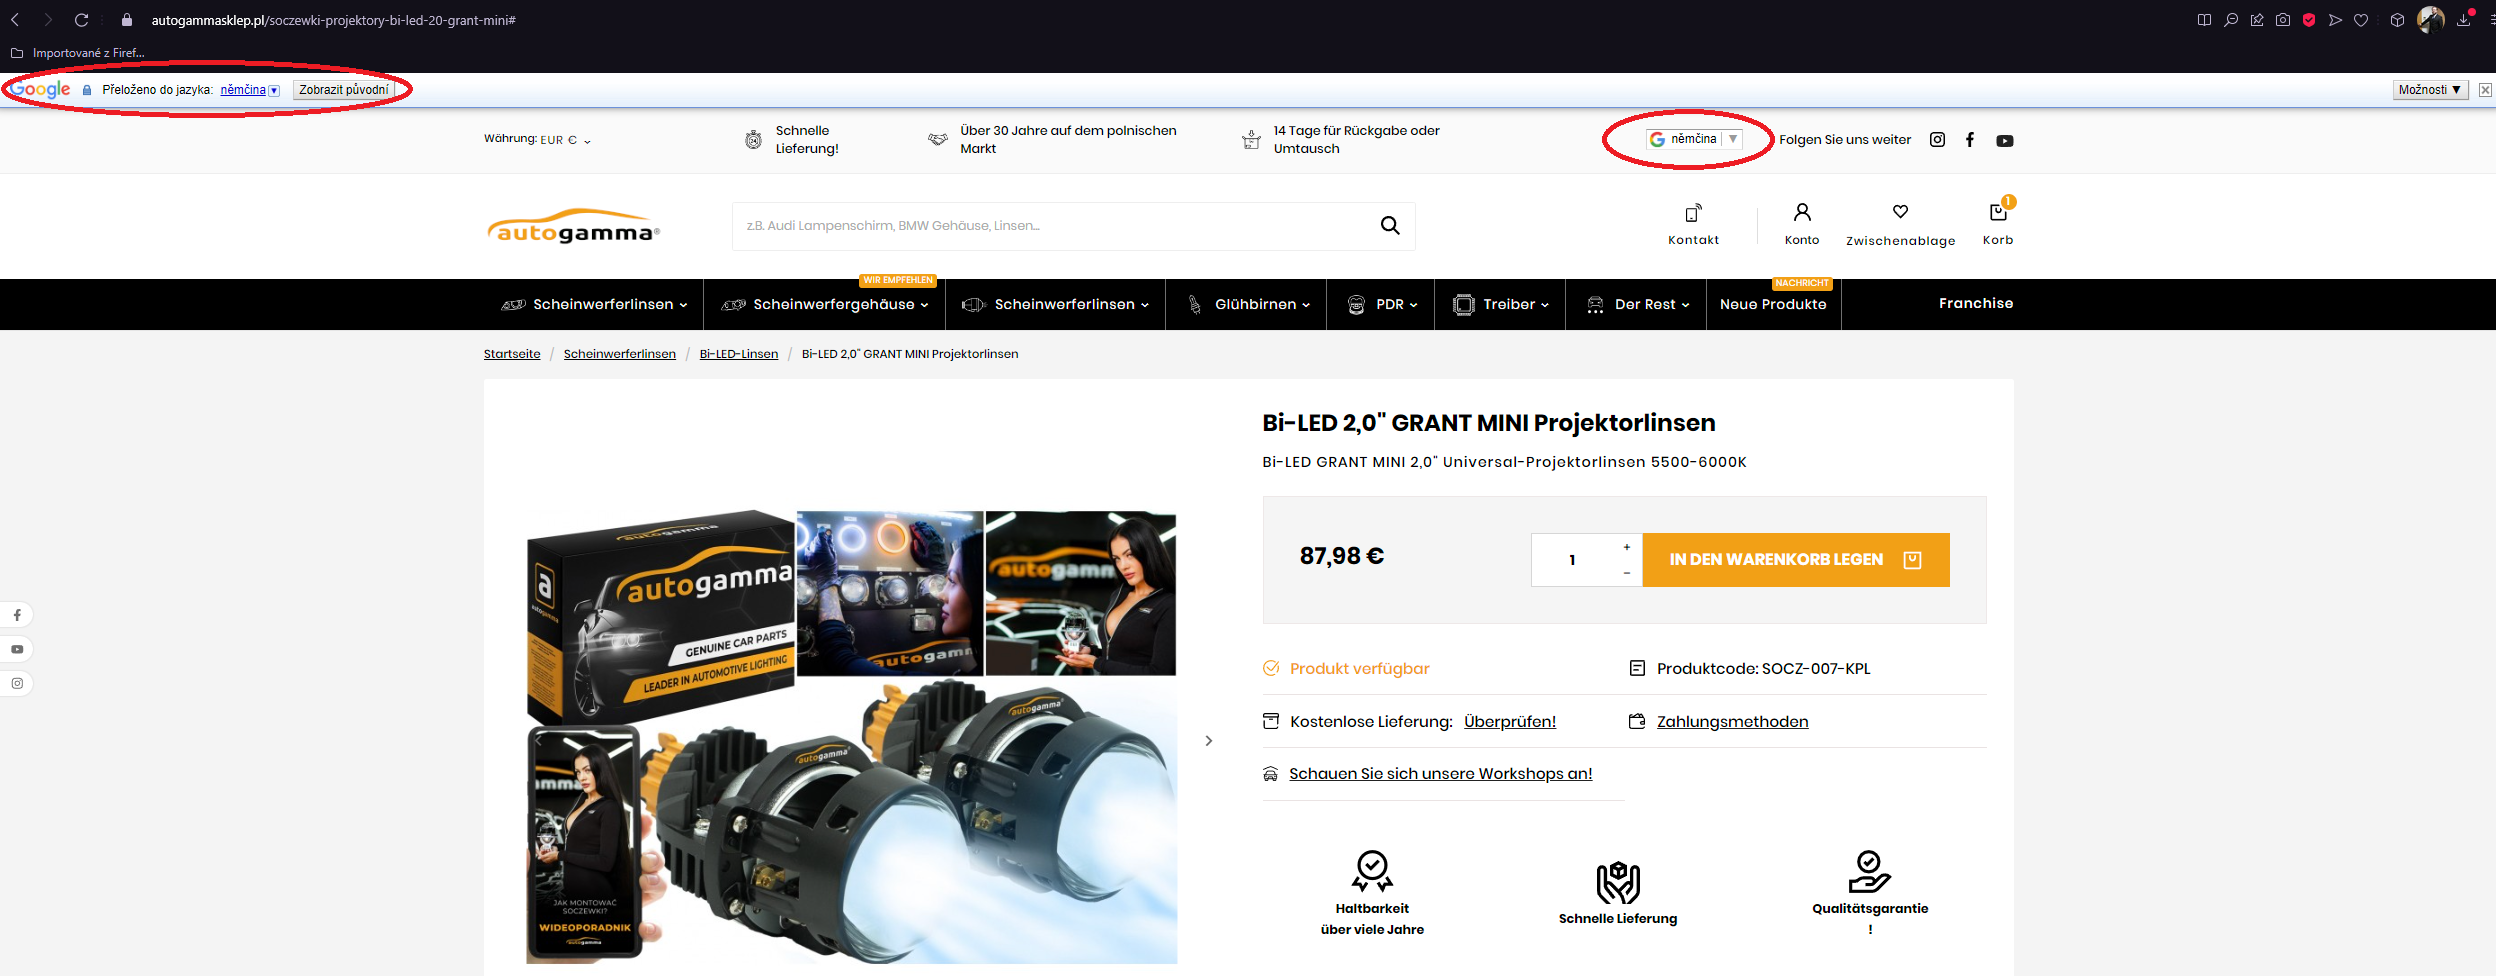This screenshot has width=2496, height=976.
Task: Click the Facebook icon in left sidebar
Action: pos(17,615)
